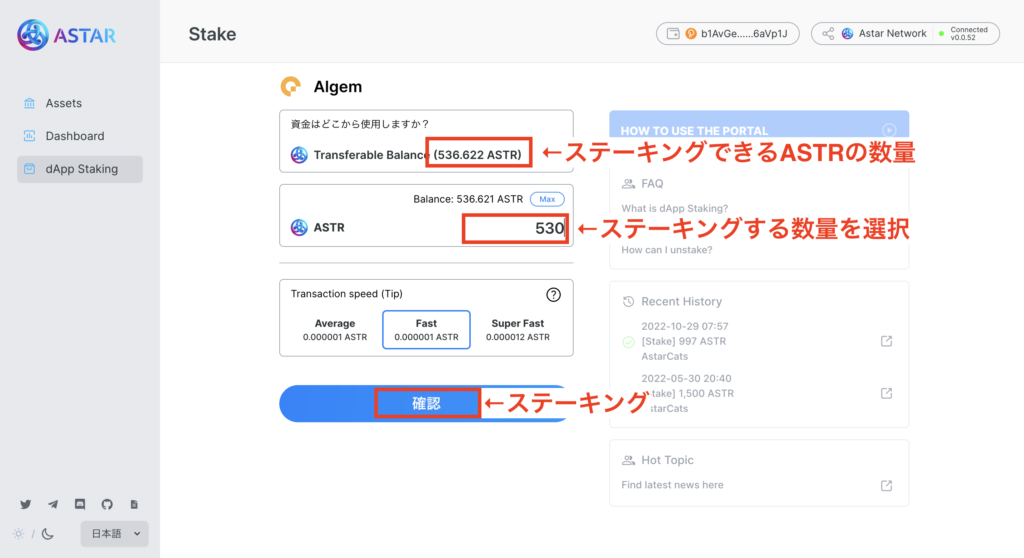This screenshot has width=1024, height=558.
Task: Click the 確認 confirm button
Action: point(426,403)
